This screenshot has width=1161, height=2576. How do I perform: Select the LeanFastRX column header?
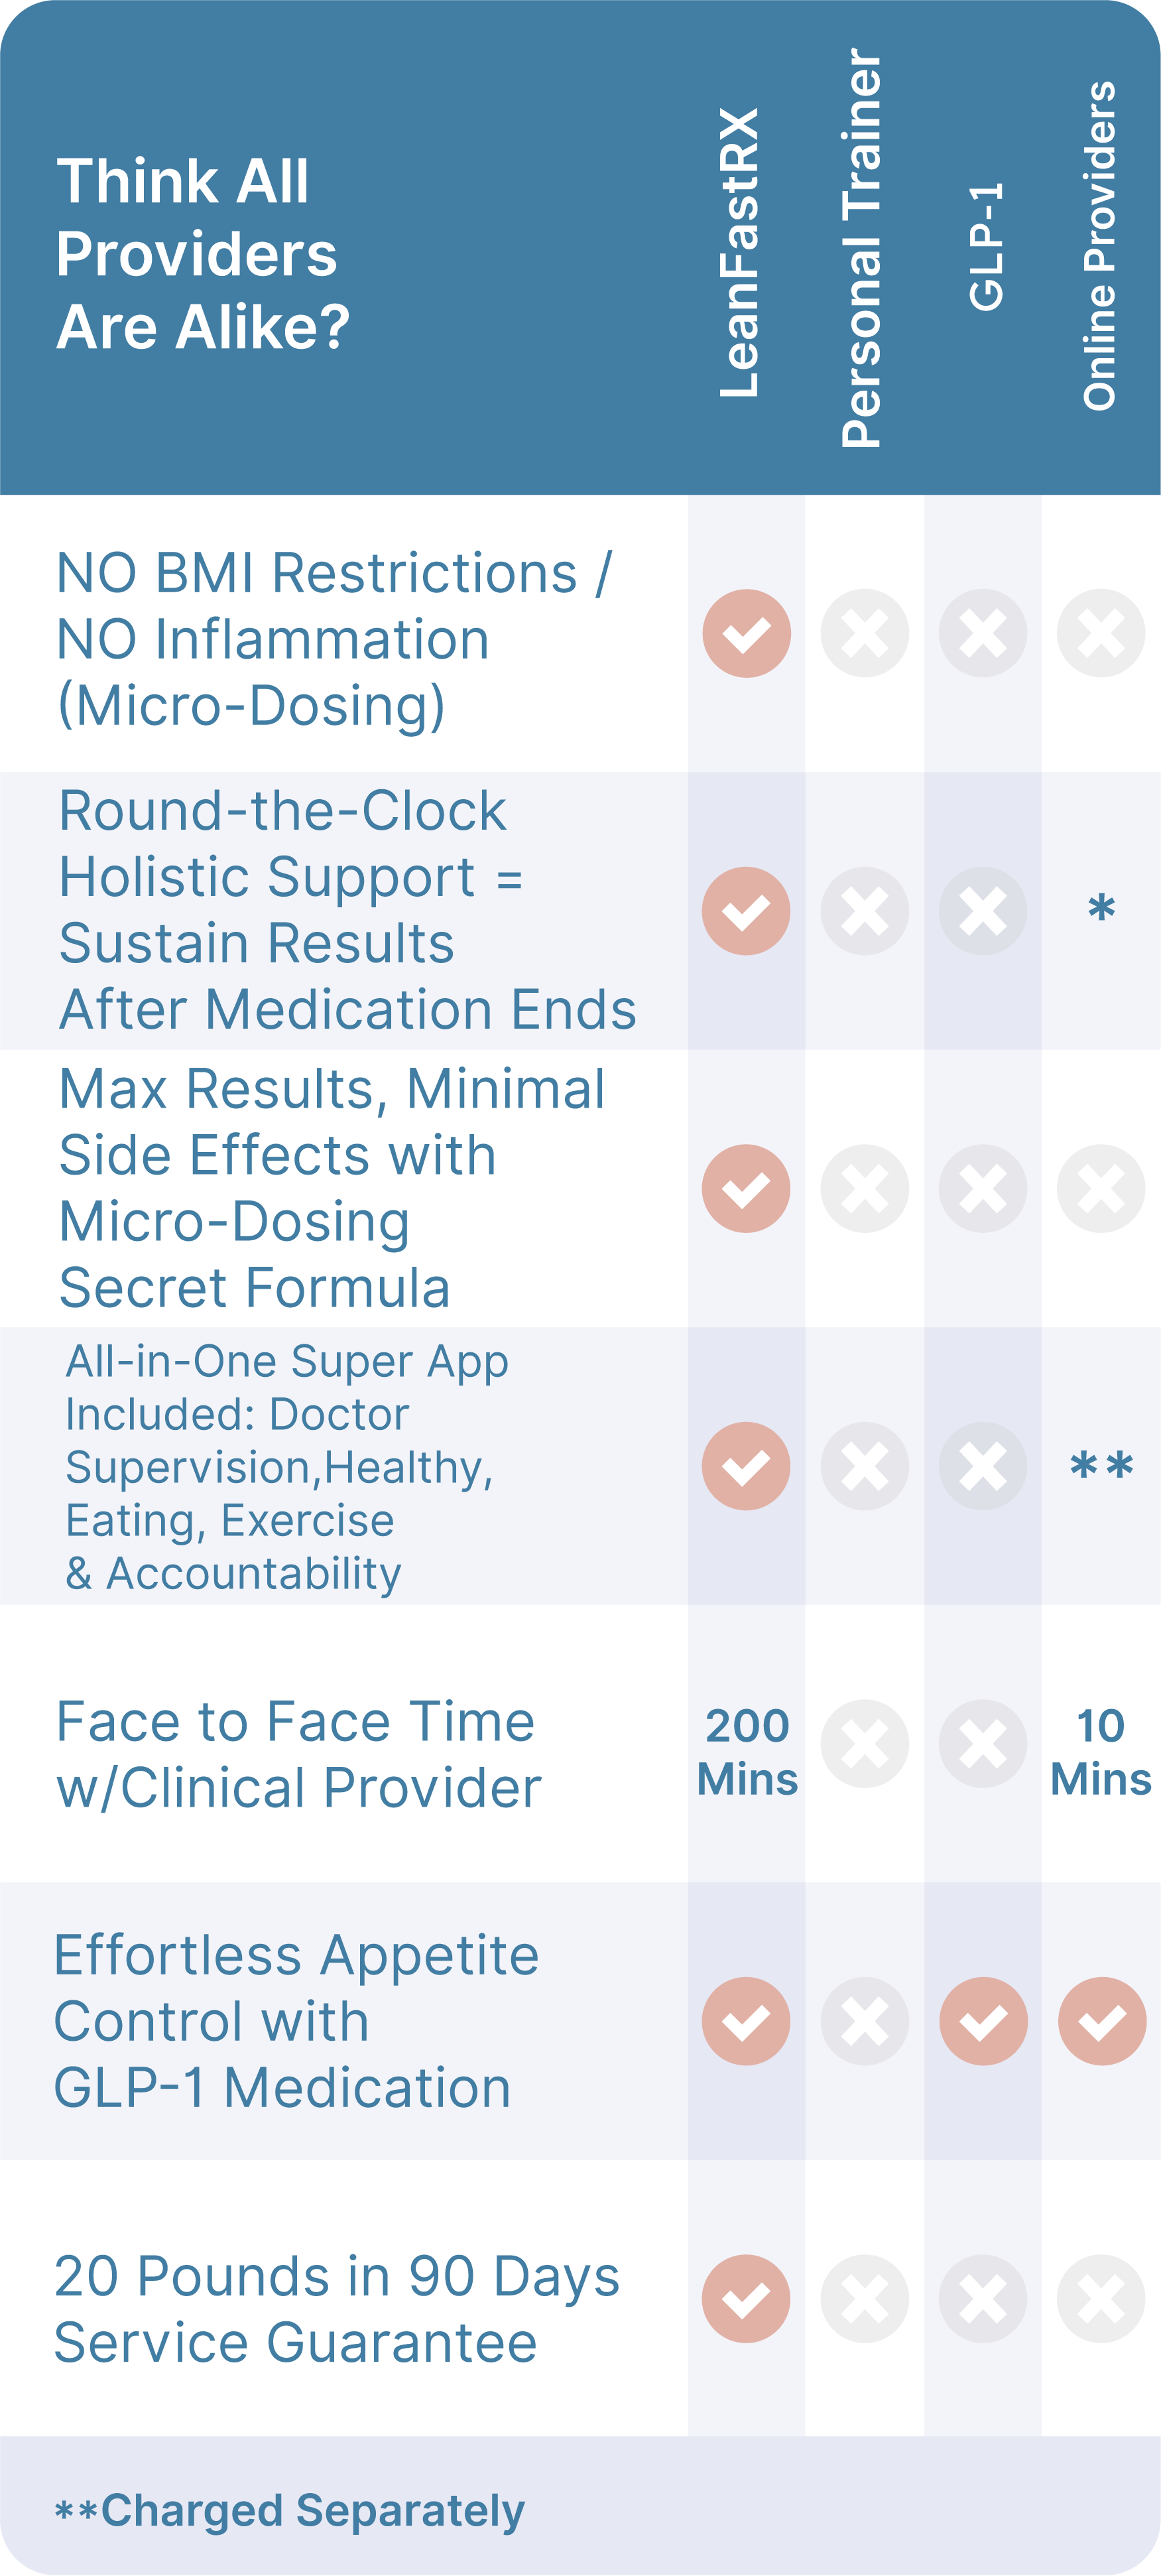tap(741, 253)
